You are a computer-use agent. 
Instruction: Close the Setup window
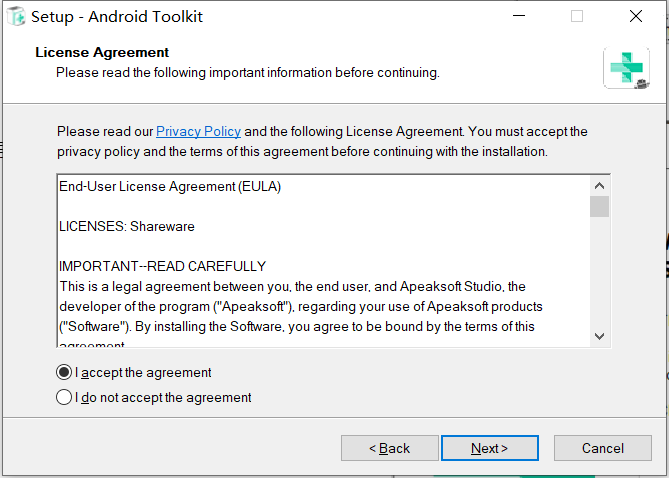[x=636, y=16]
